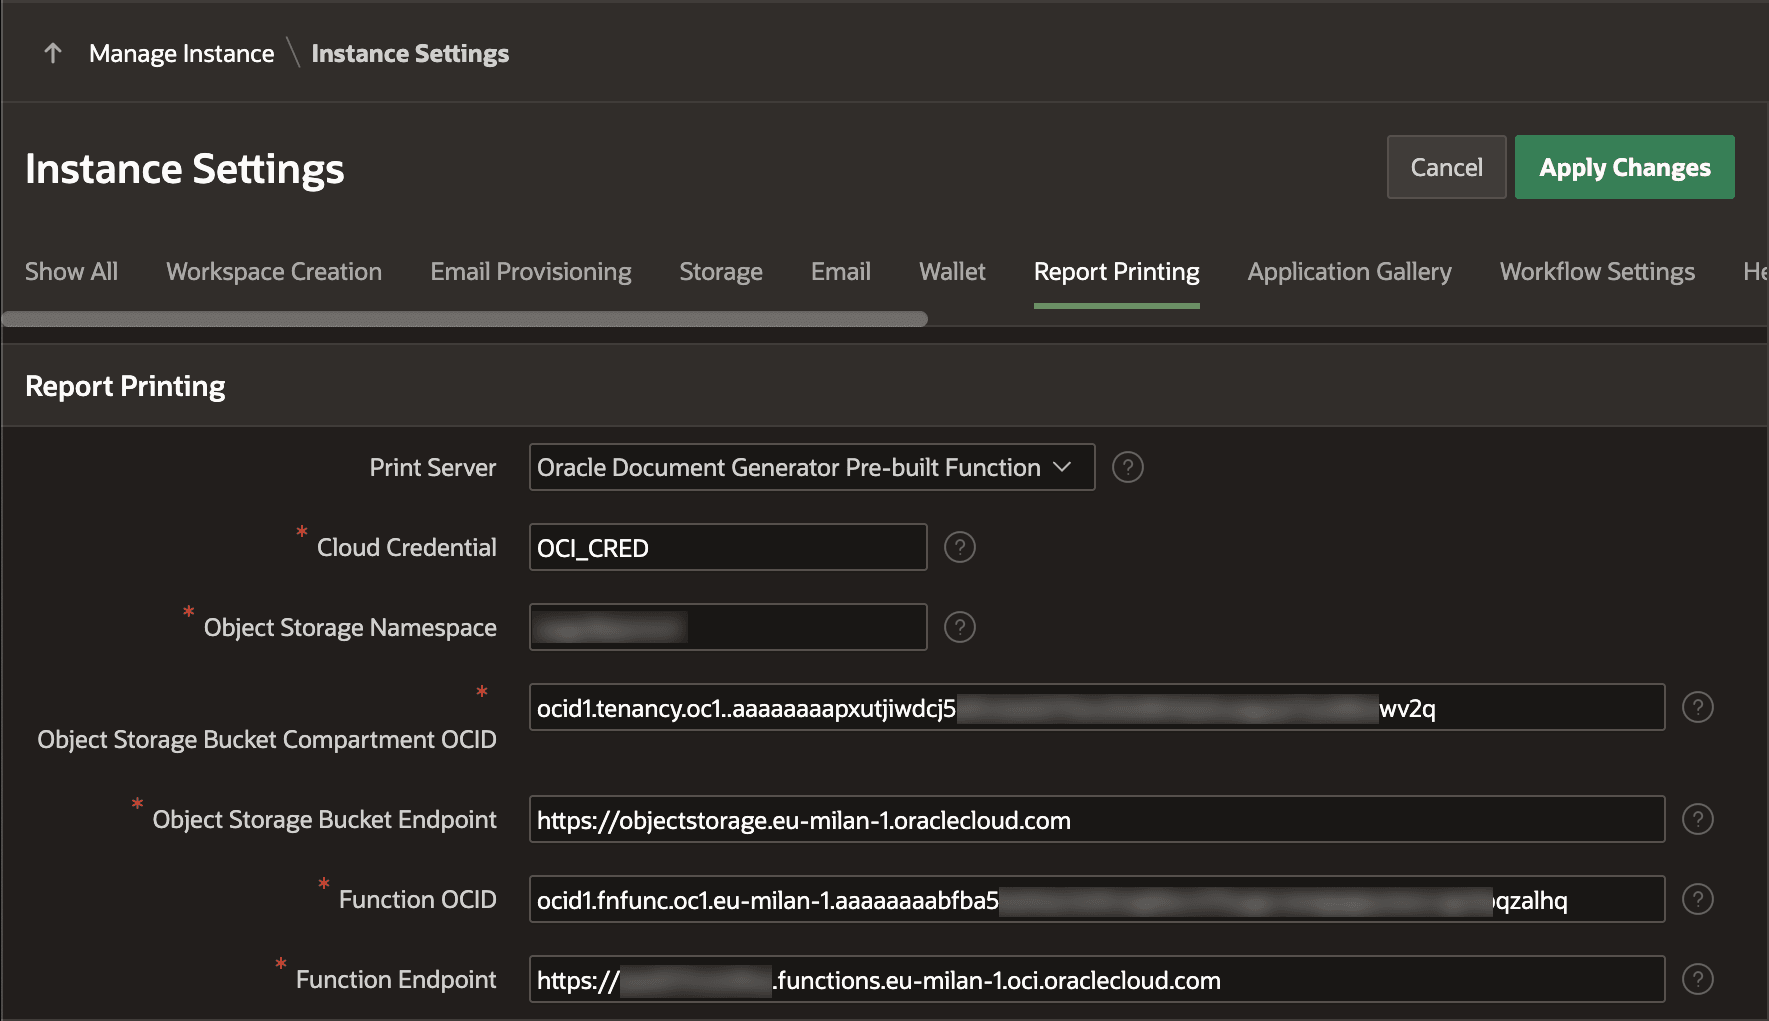Go to the Email Provisioning tab

(x=531, y=272)
